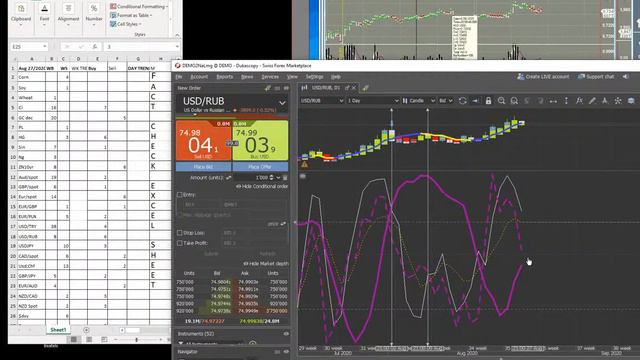Click the green Buy USD price tile
This screenshot has height=360, width=640.
[x=260, y=140]
